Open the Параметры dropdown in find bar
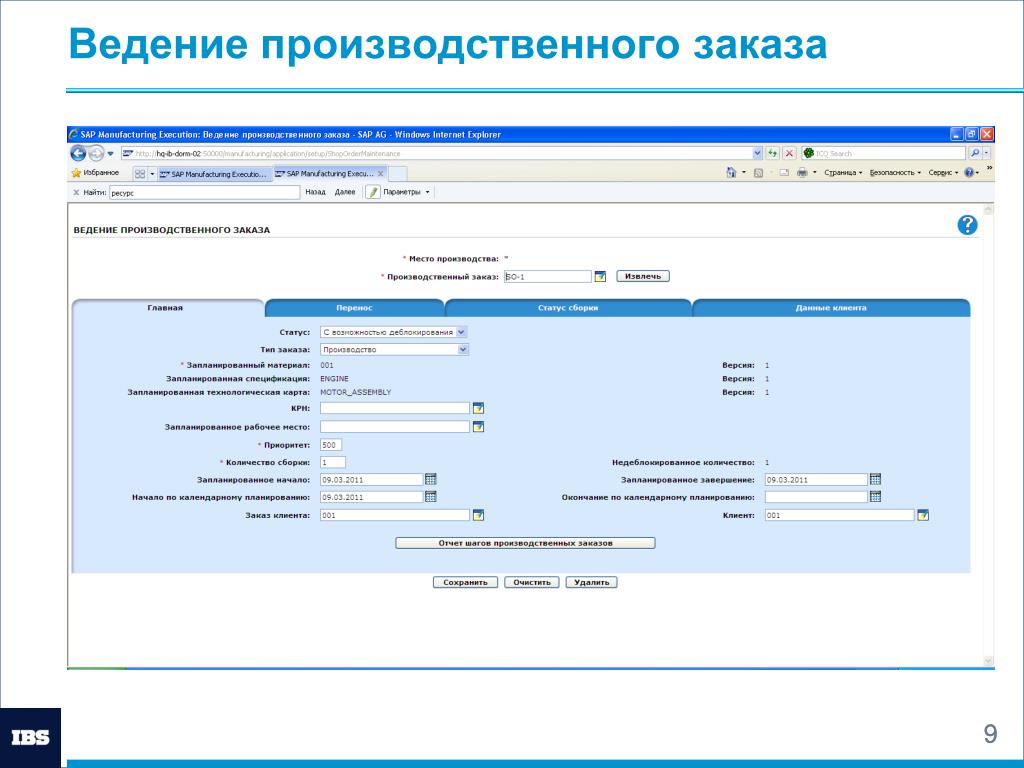Viewport: 1024px width, 768px height. (x=406, y=192)
